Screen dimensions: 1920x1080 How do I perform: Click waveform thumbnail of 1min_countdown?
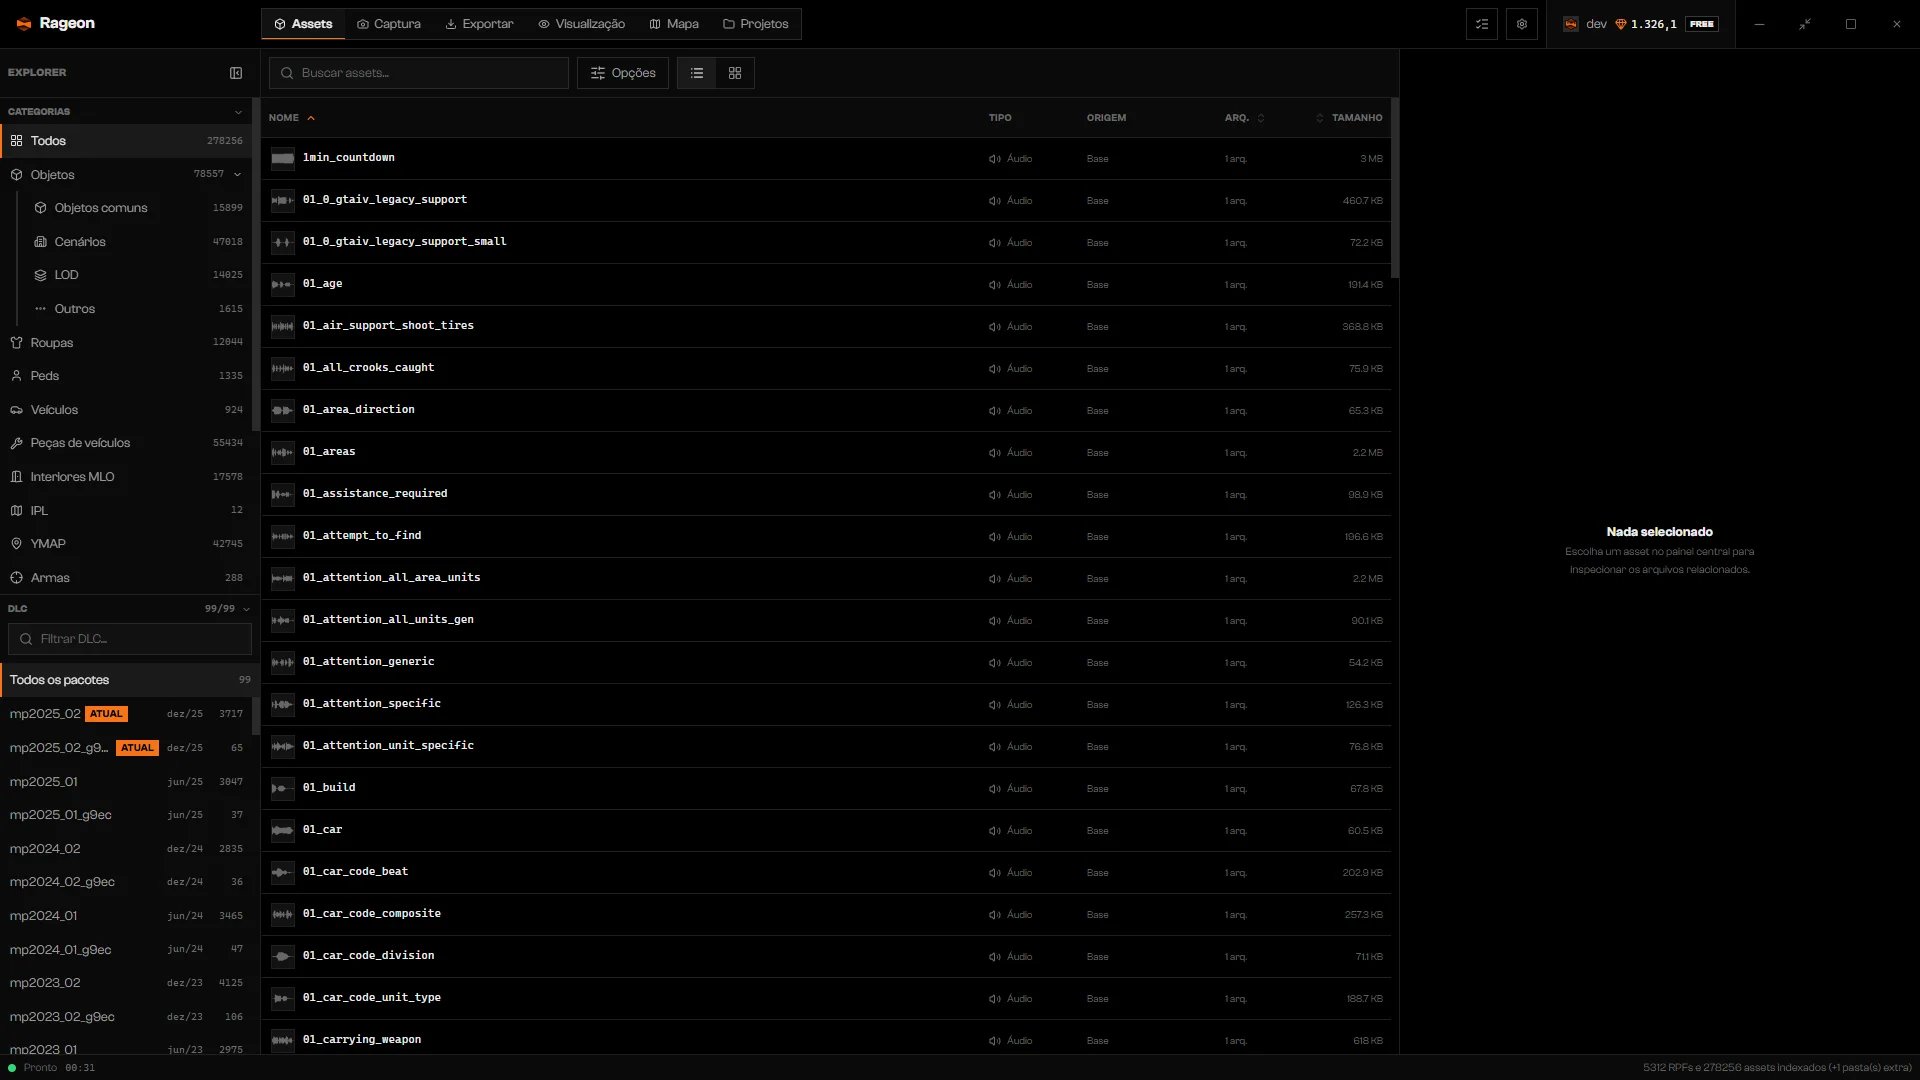283,158
